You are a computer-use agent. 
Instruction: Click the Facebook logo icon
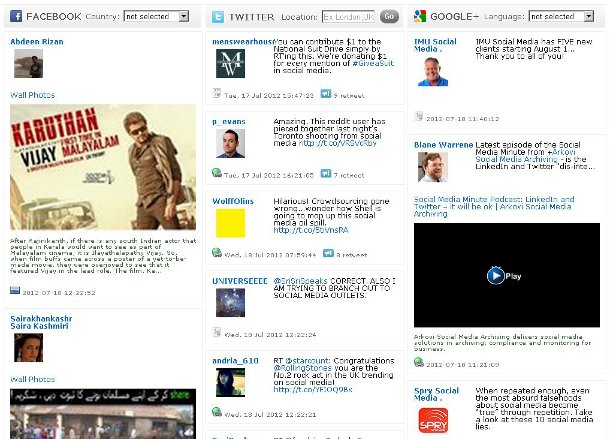pyautogui.click(x=16, y=16)
